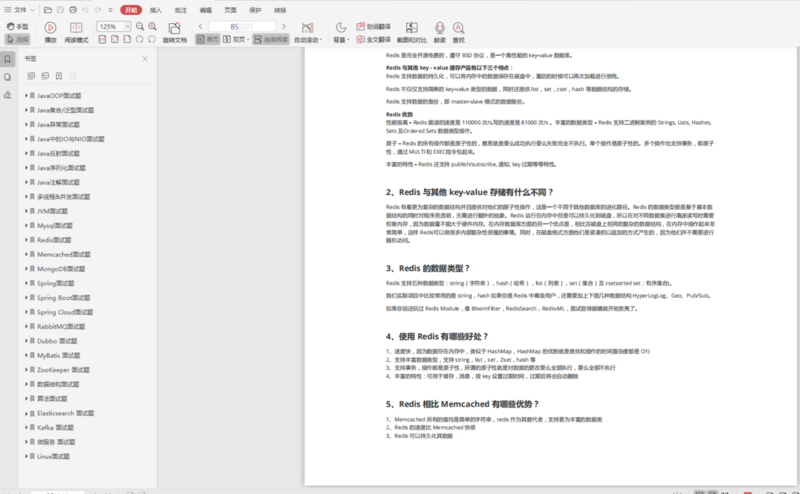Screen dimensions: 800x494
Task: Open 查找 search tool
Action: pyautogui.click(x=459, y=32)
